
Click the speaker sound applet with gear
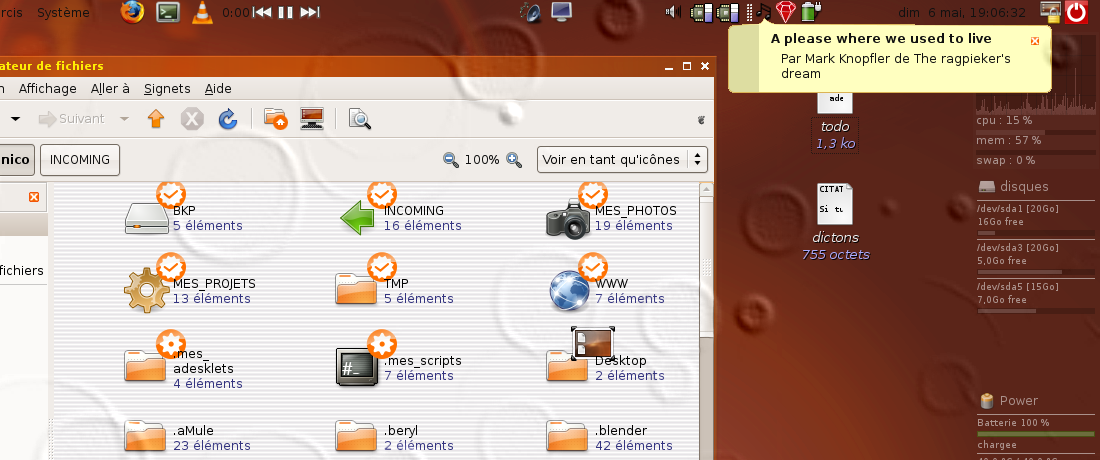click(531, 12)
